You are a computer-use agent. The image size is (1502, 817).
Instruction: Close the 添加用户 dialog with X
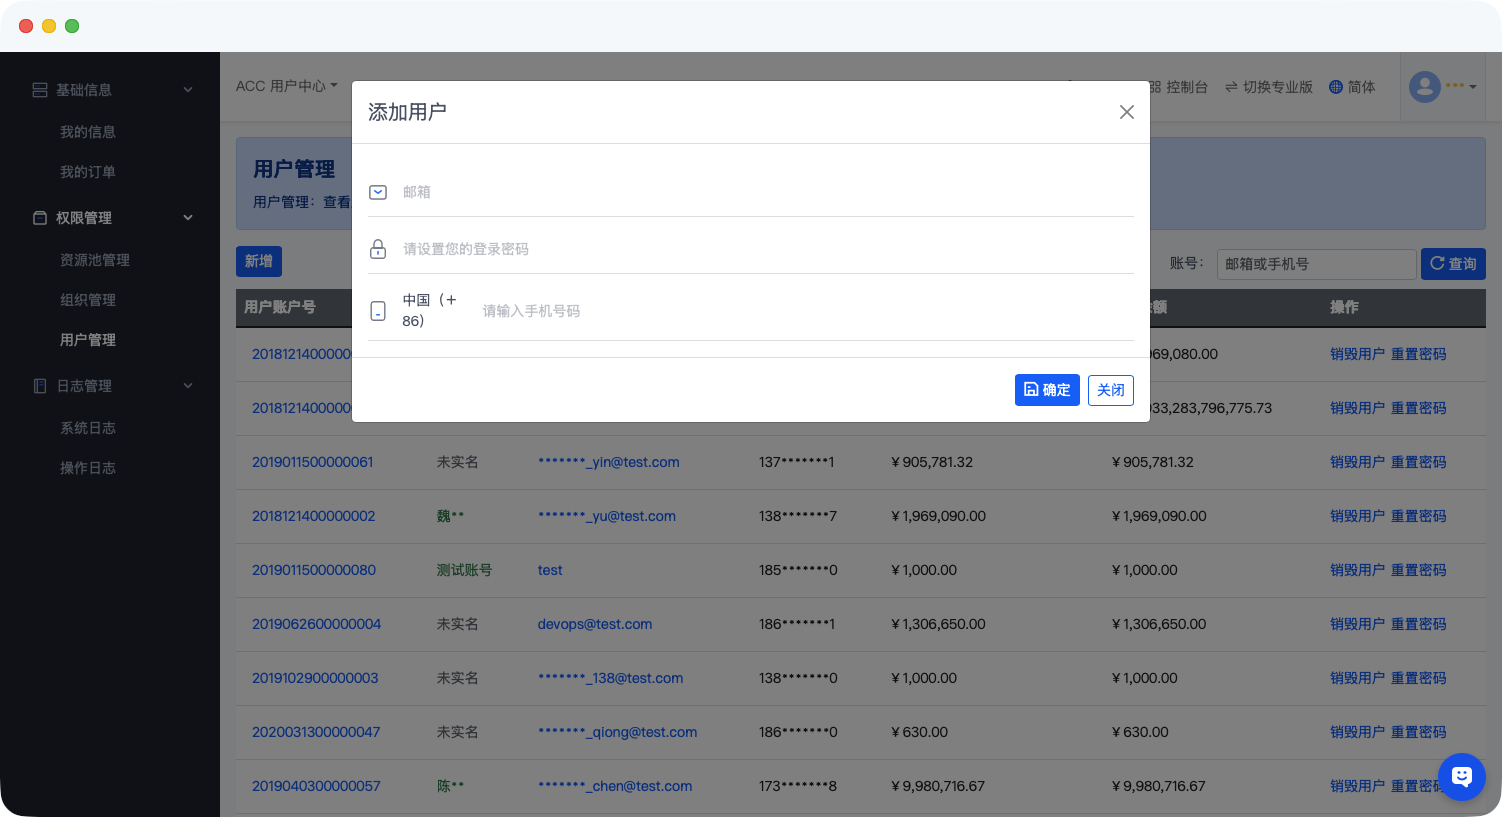point(1126,112)
